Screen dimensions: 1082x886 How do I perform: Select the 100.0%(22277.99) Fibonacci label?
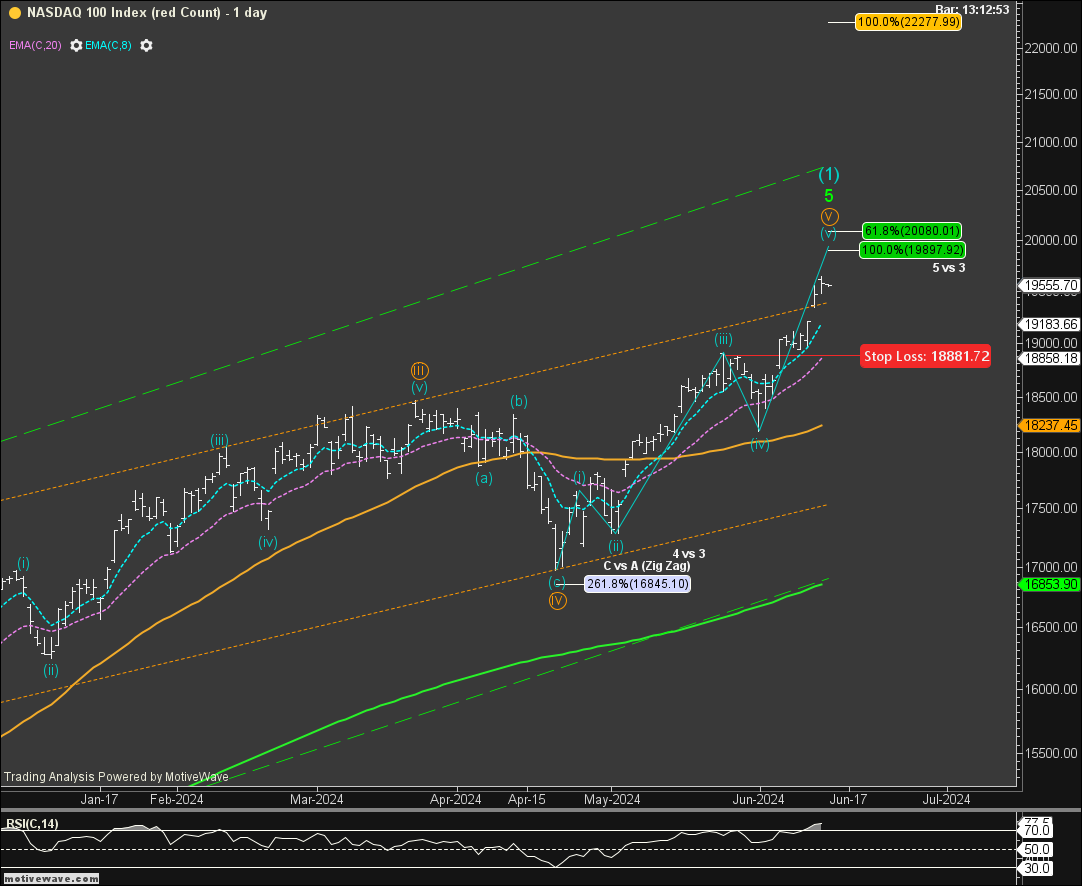pos(908,22)
